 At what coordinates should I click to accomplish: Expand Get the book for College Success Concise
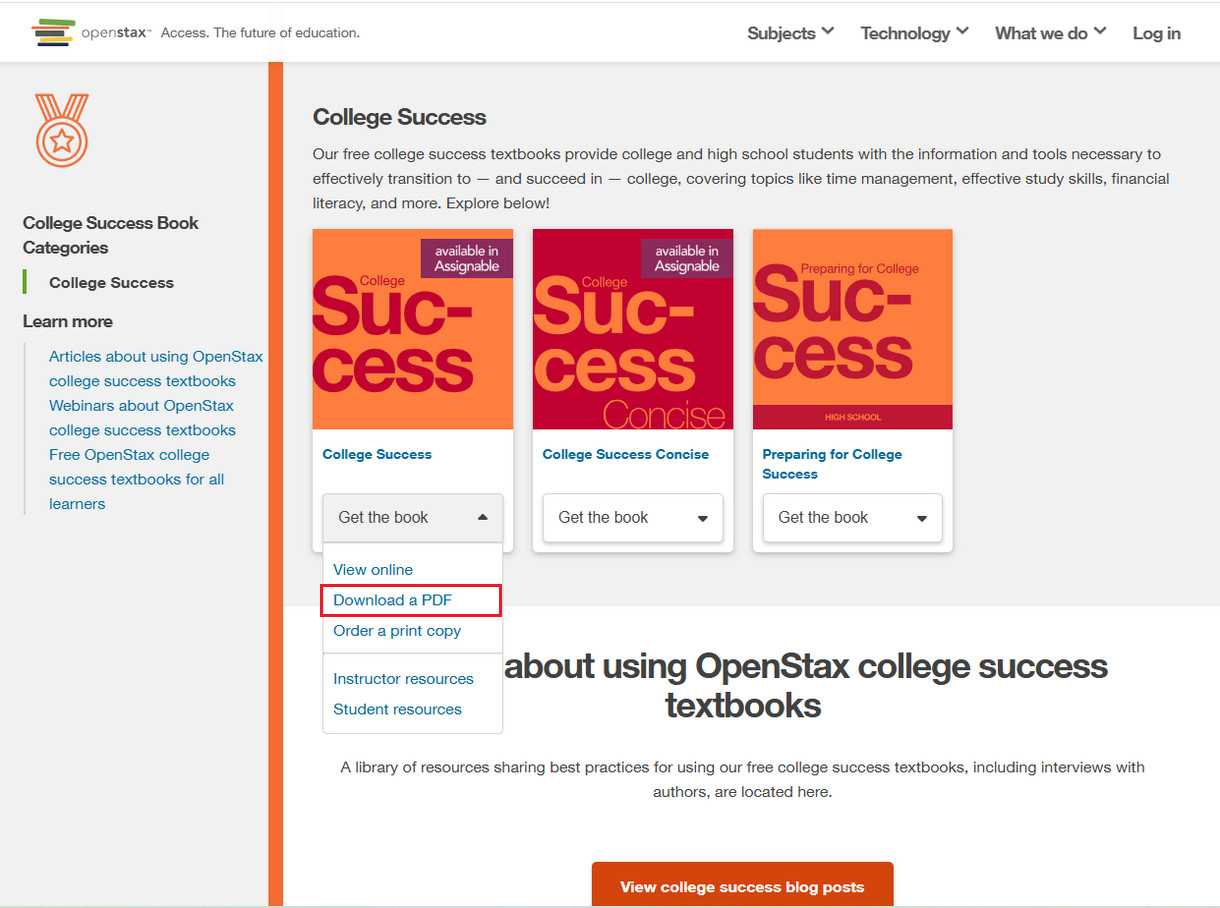pos(633,518)
